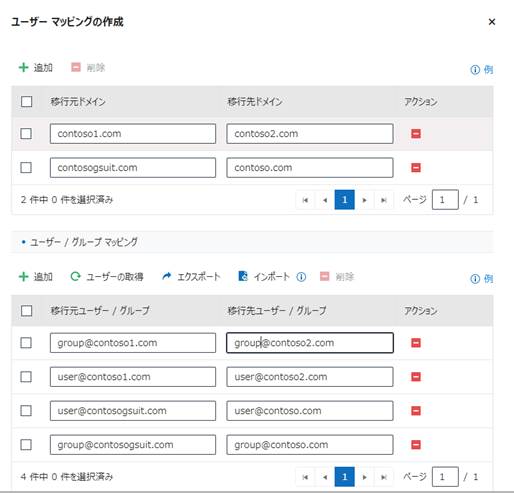Edit the contosogsuit.com source domain field
The image size is (514, 493).
(x=133, y=168)
